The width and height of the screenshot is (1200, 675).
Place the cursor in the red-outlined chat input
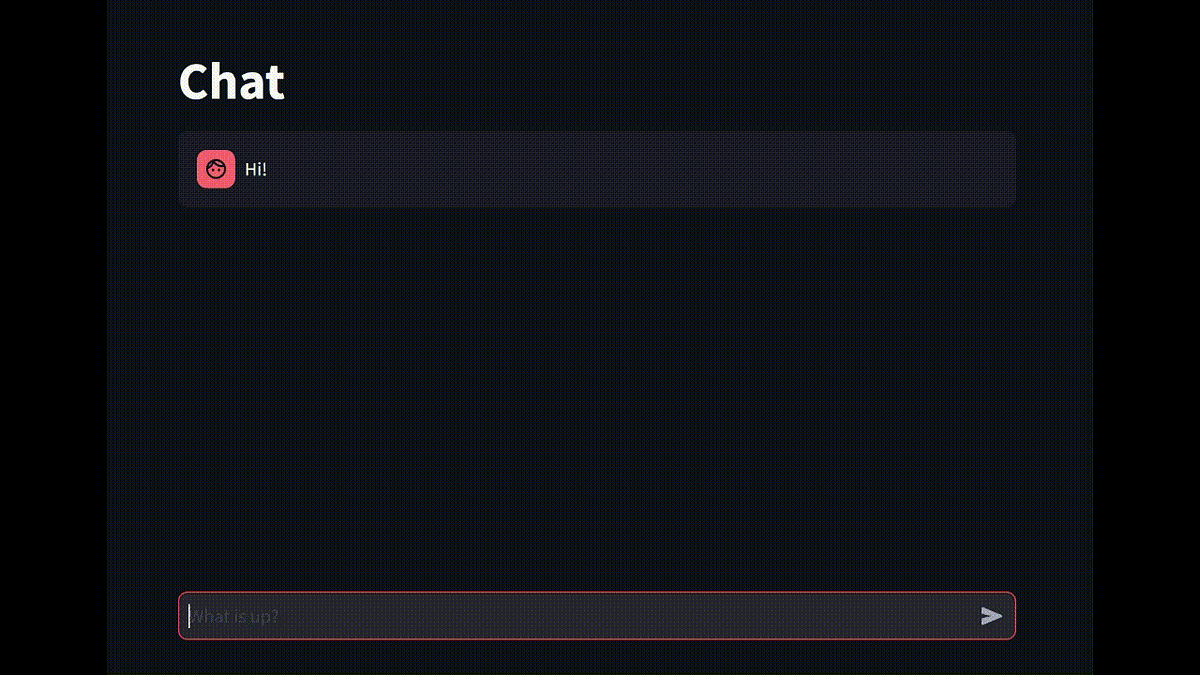pyautogui.click(x=580, y=616)
